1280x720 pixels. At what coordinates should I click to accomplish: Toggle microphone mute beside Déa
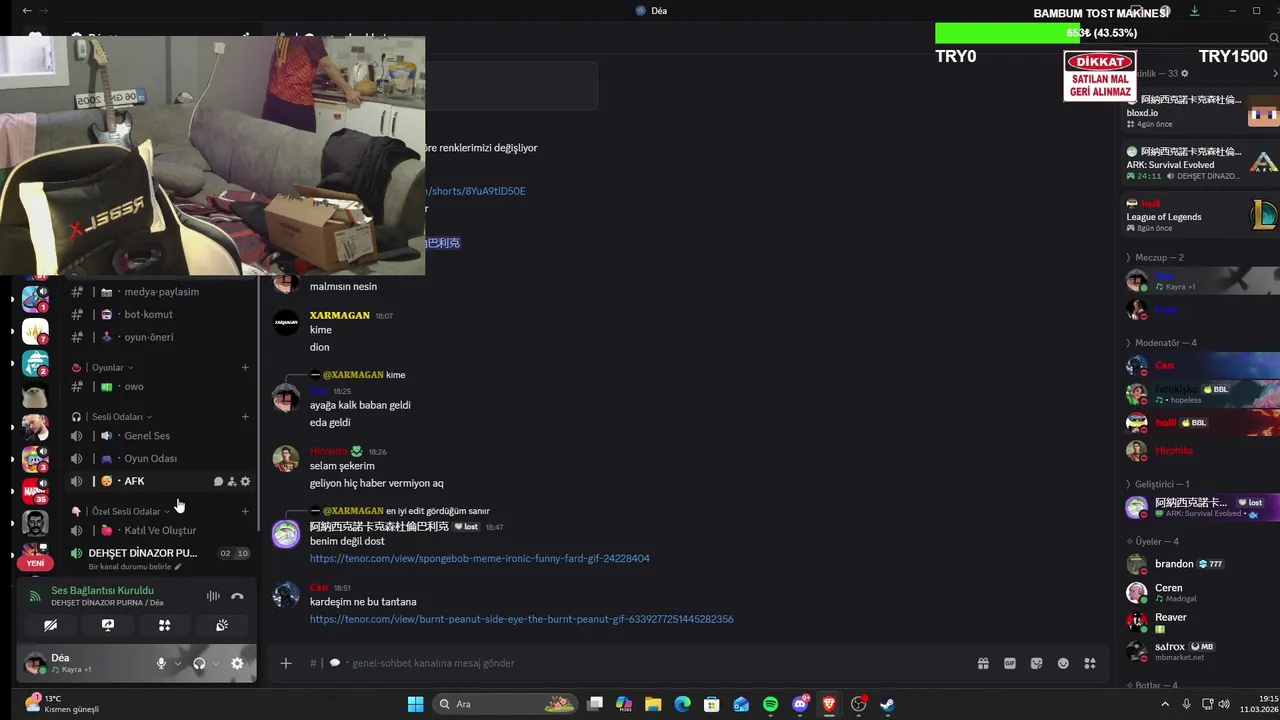coord(160,663)
